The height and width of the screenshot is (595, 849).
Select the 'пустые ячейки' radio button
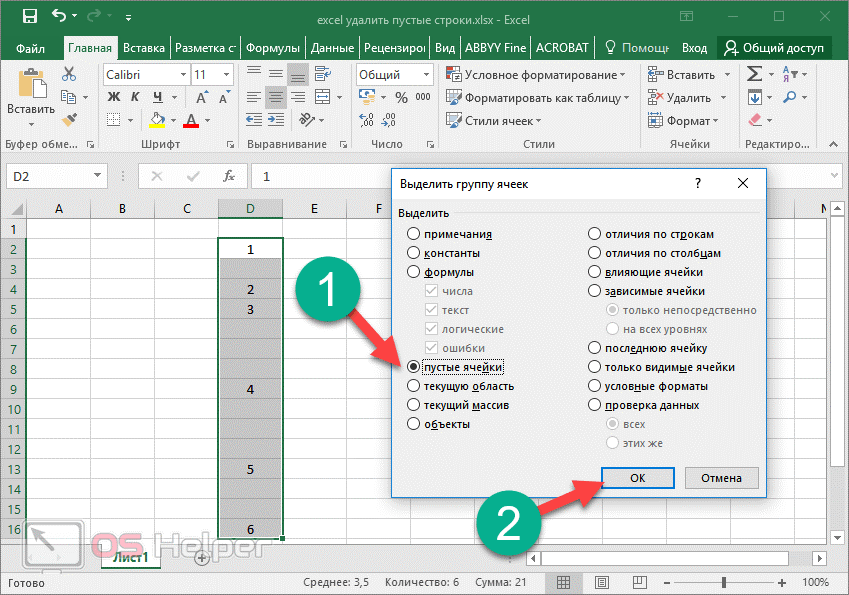click(x=414, y=367)
